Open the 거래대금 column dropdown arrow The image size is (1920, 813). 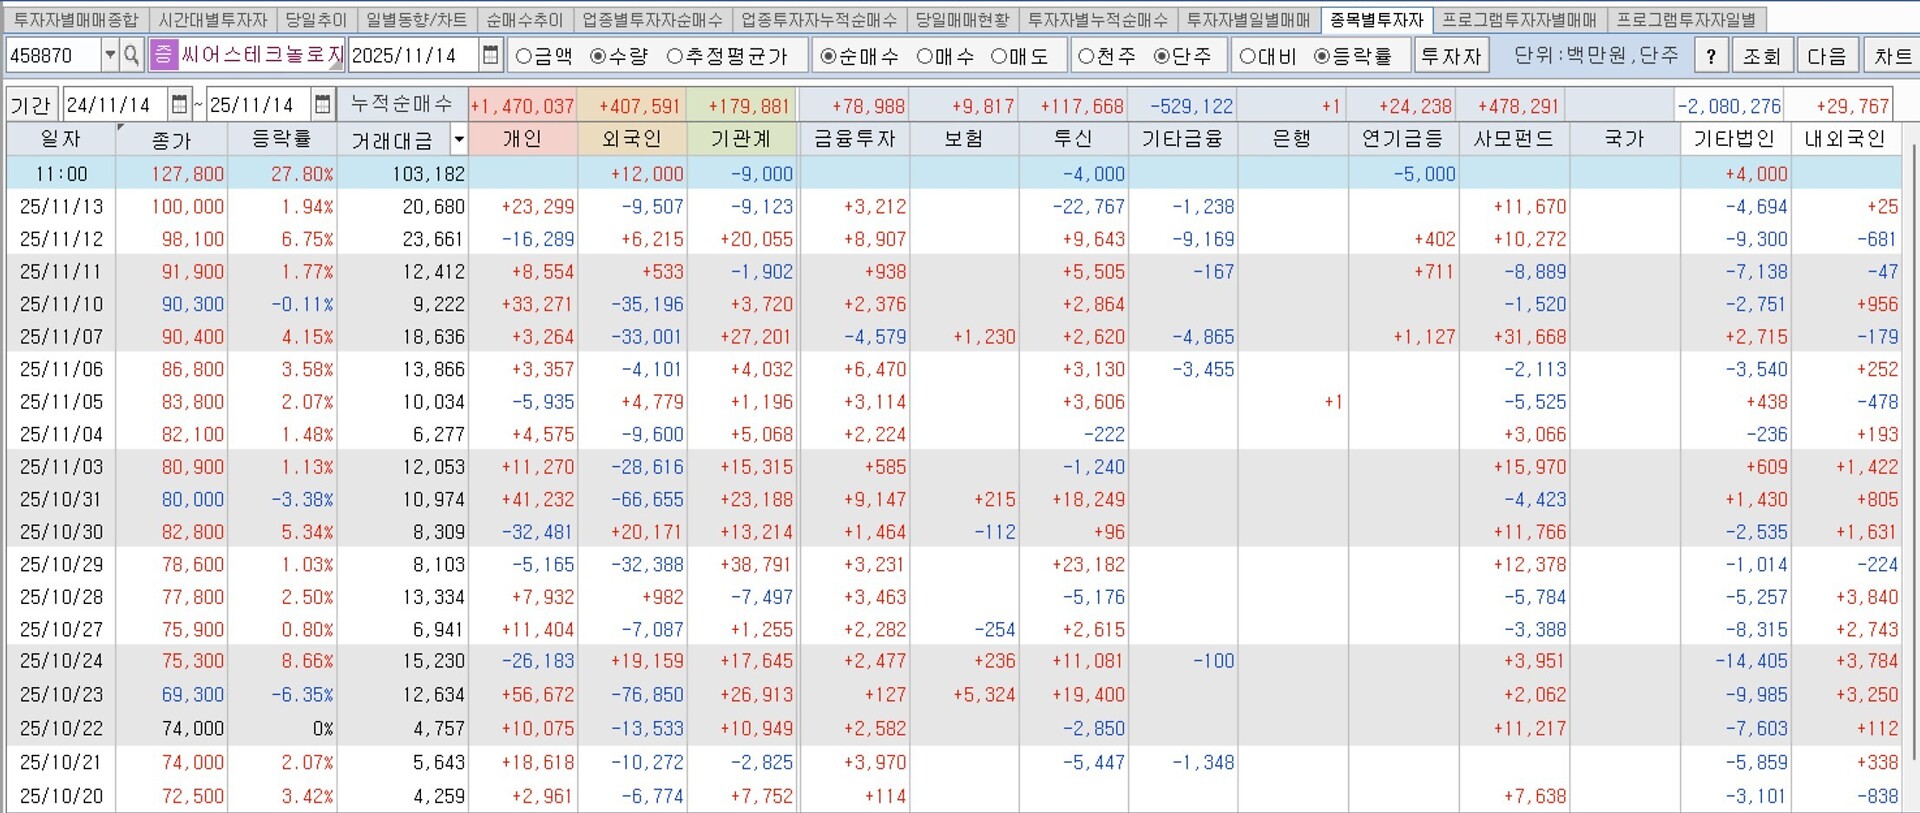click(x=459, y=140)
